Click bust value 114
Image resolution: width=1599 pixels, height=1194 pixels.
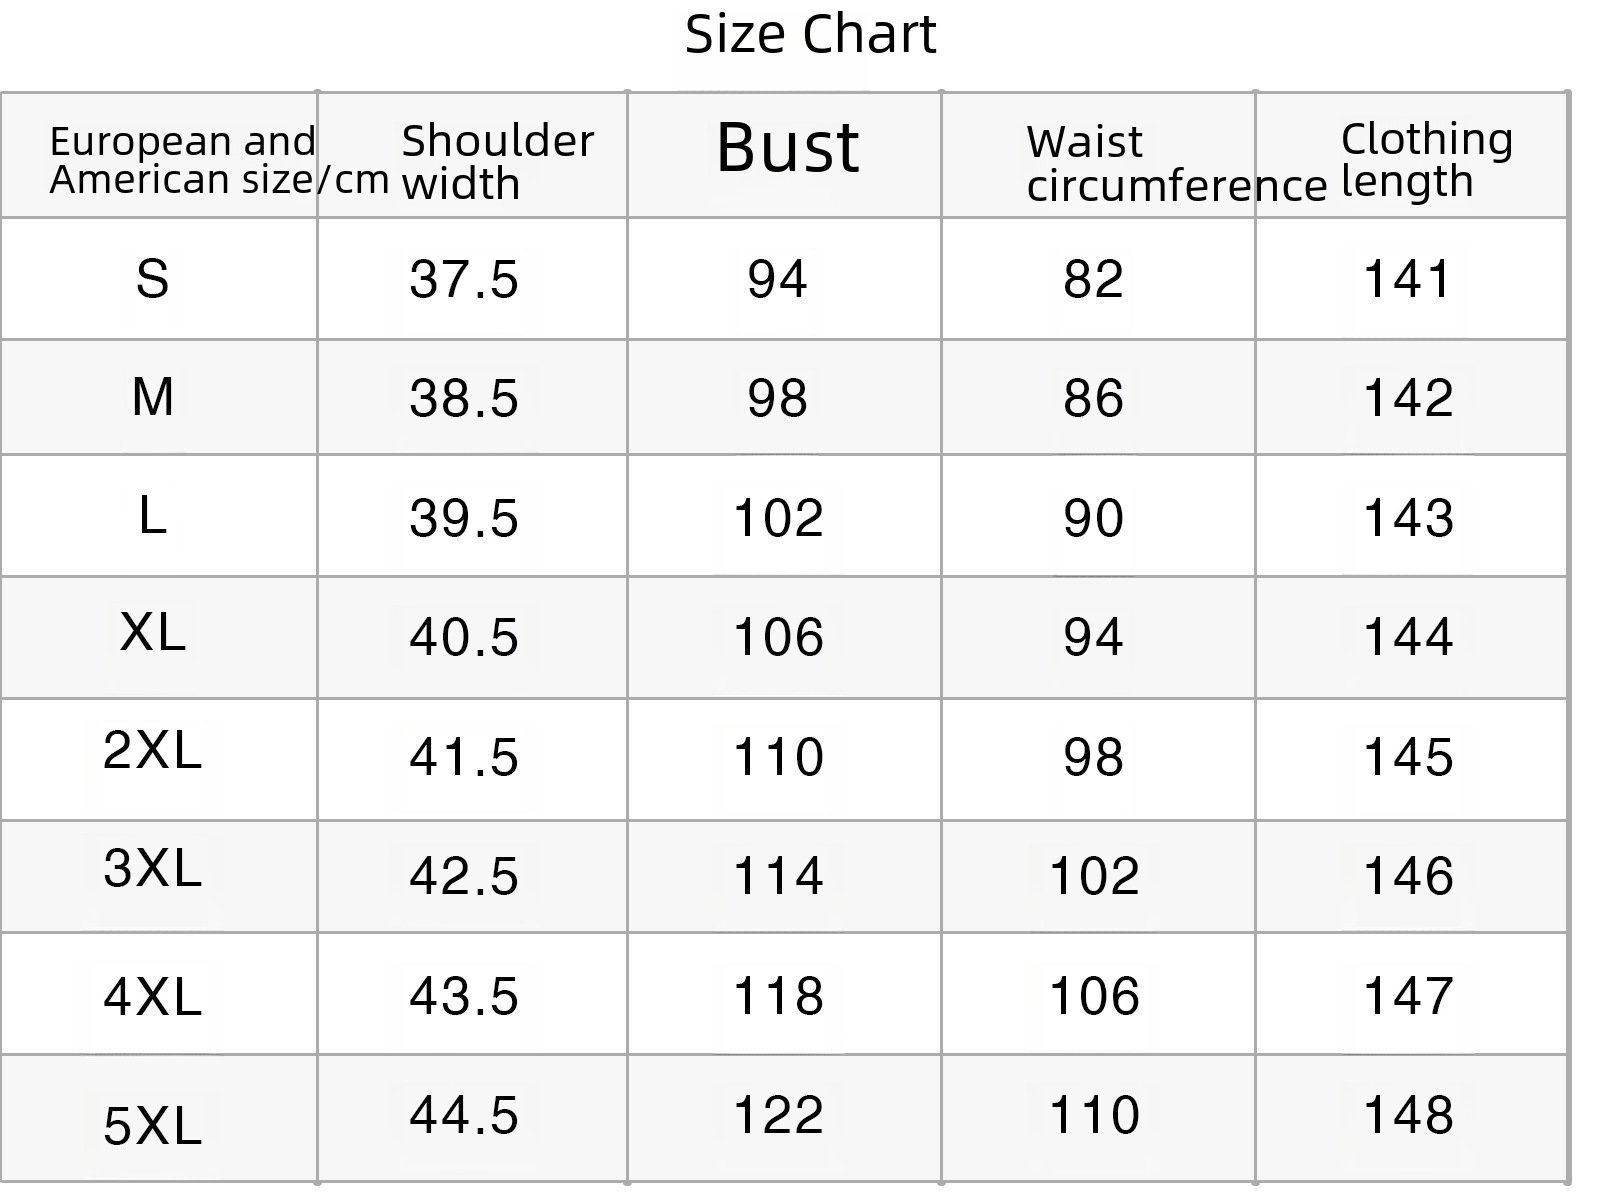click(x=778, y=876)
